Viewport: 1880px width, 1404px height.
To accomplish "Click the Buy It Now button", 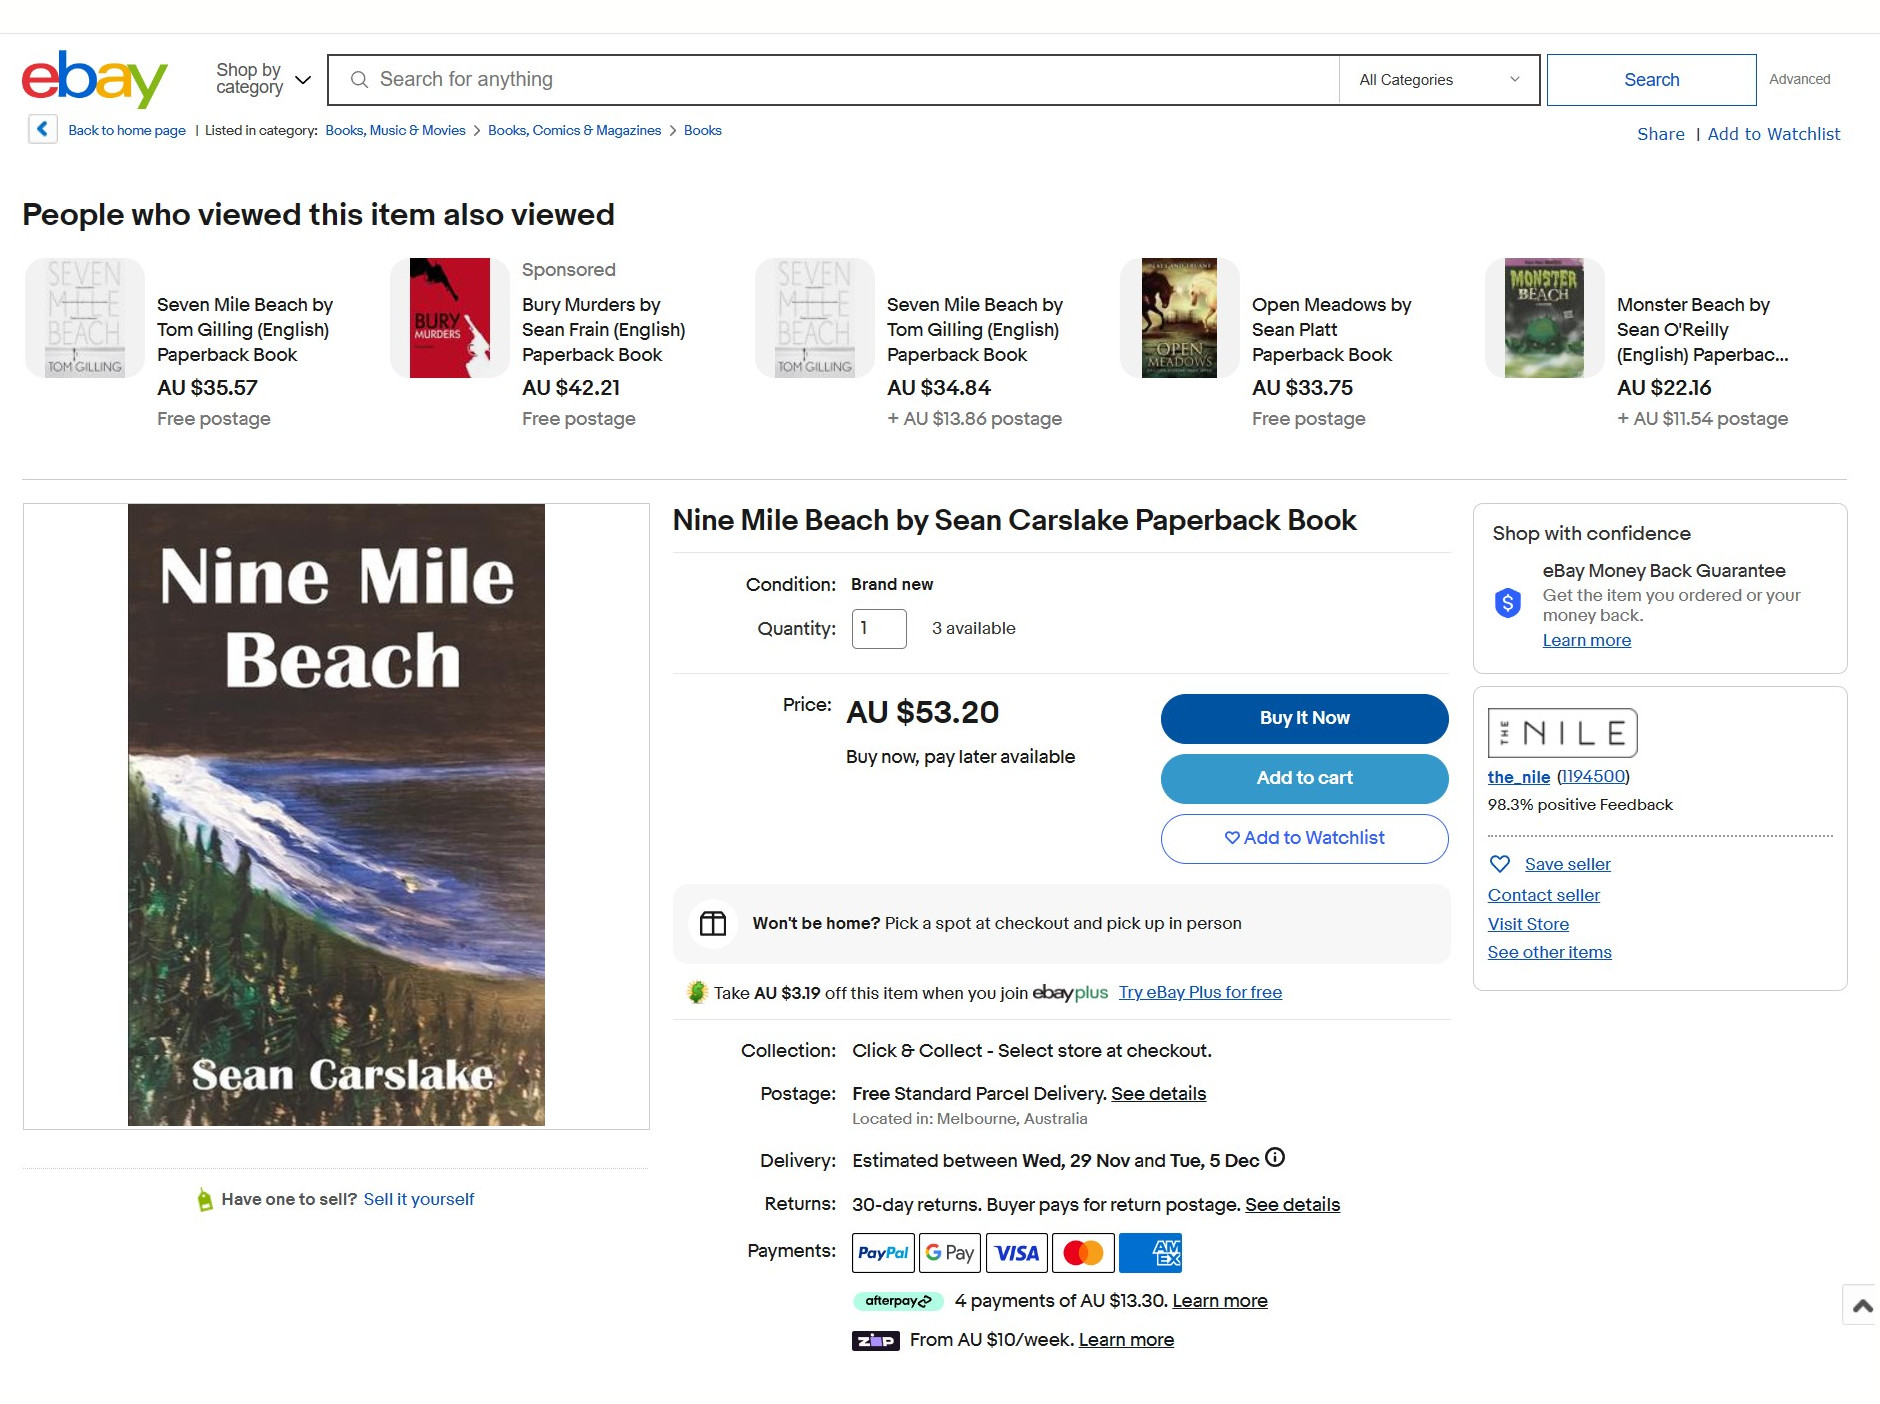I will 1303,718.
